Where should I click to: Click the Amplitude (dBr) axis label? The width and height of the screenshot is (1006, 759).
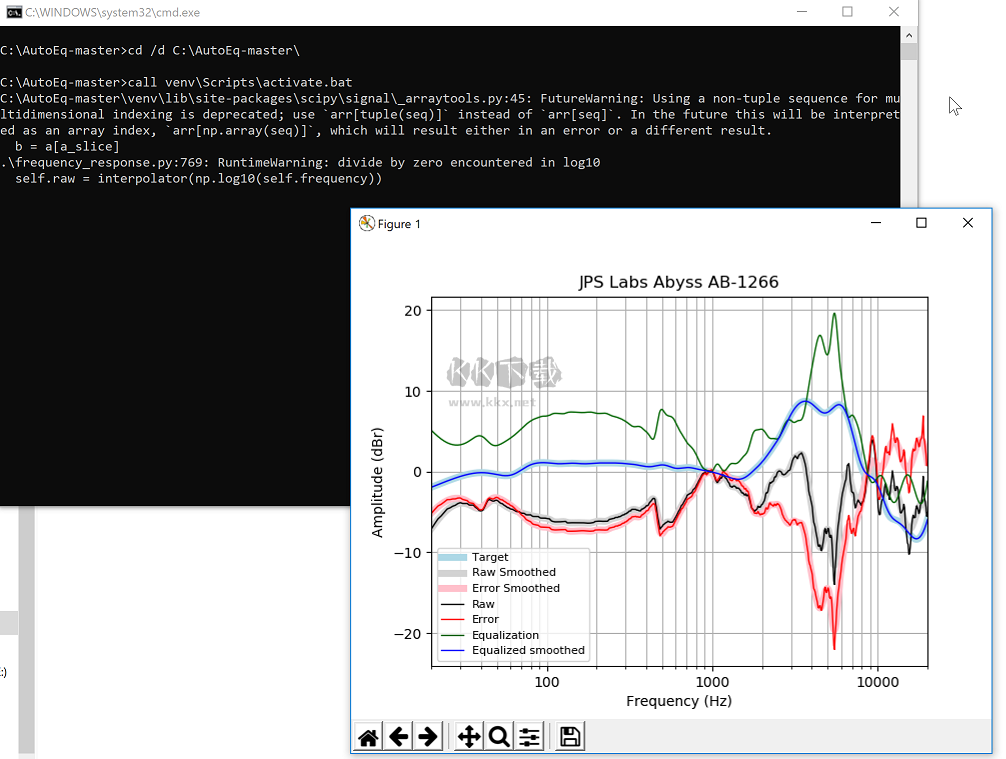point(377,482)
